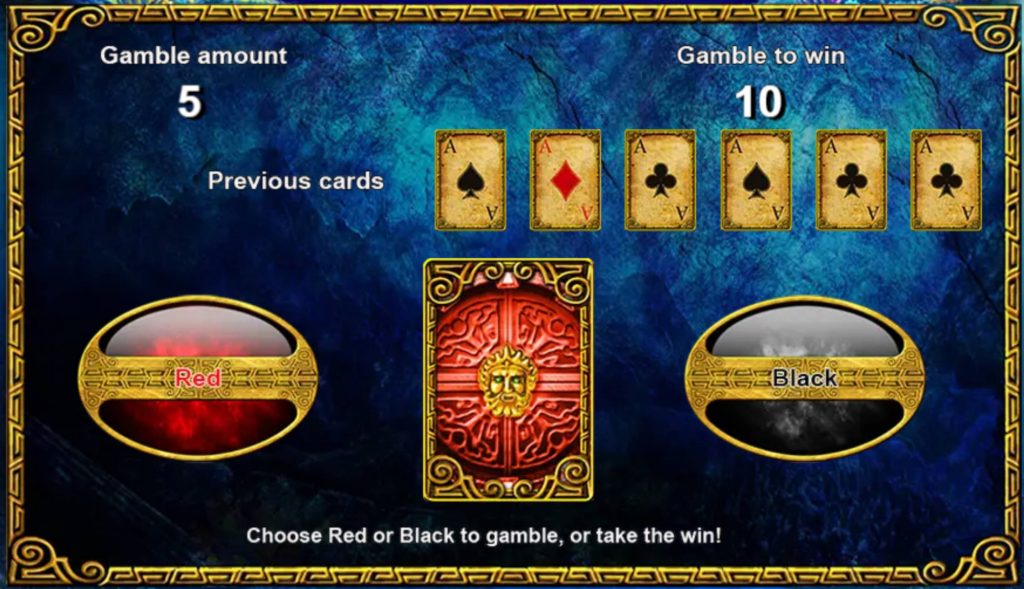1024x589 pixels.
Task: Flip the face-down red card
Action: (x=508, y=380)
